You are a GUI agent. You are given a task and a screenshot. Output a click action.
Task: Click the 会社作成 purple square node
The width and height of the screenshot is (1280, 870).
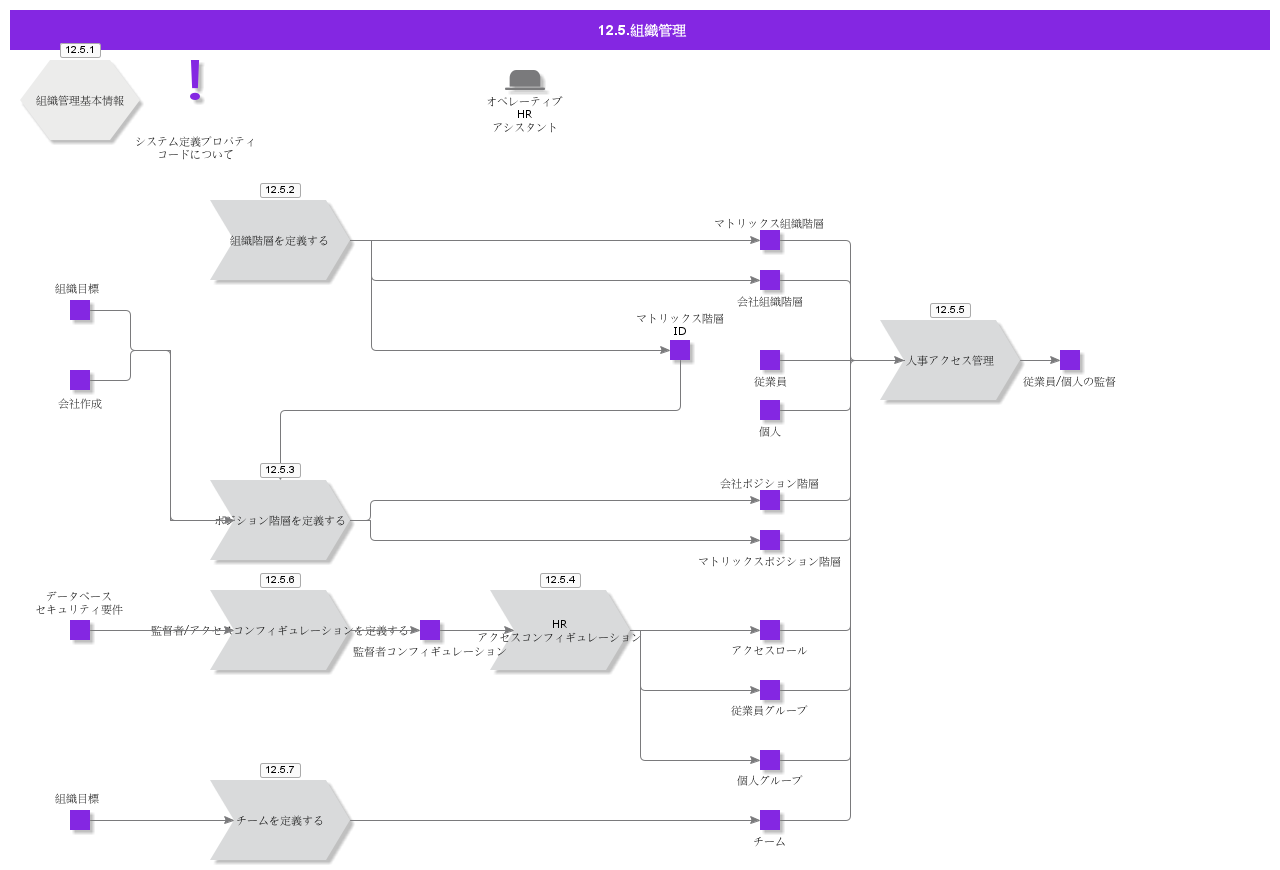(x=80, y=380)
